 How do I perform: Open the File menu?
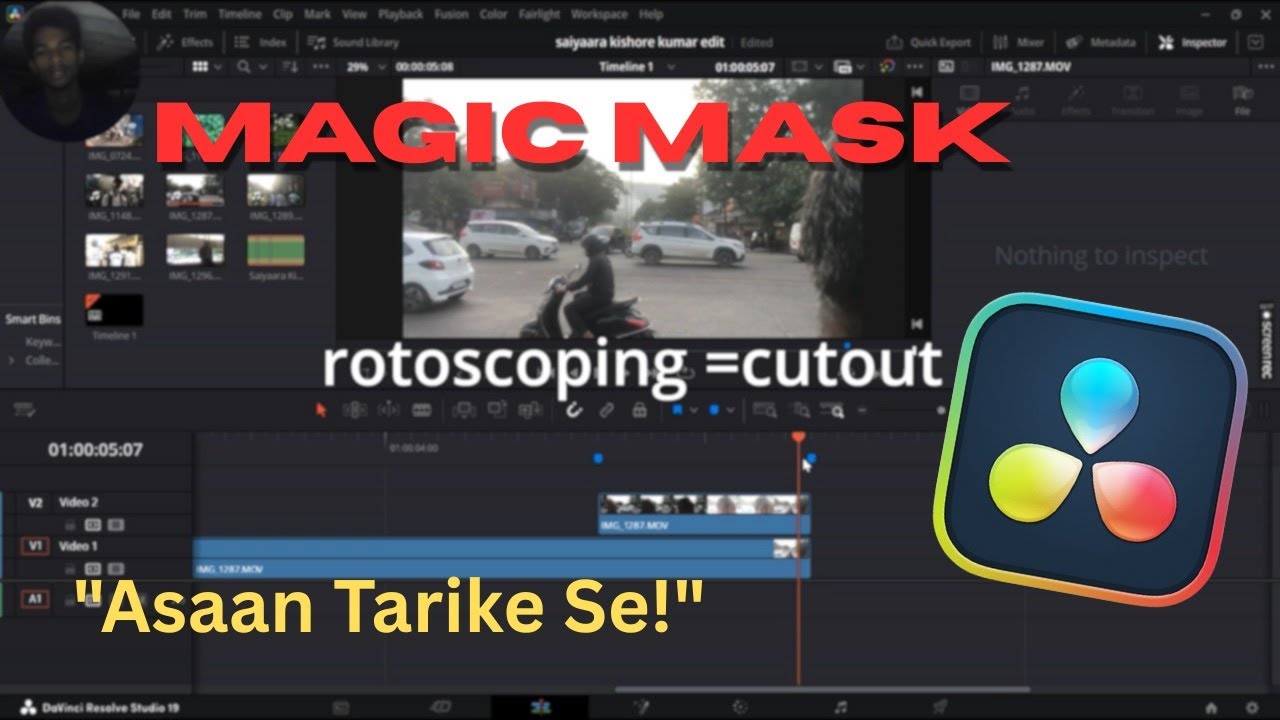coord(129,14)
